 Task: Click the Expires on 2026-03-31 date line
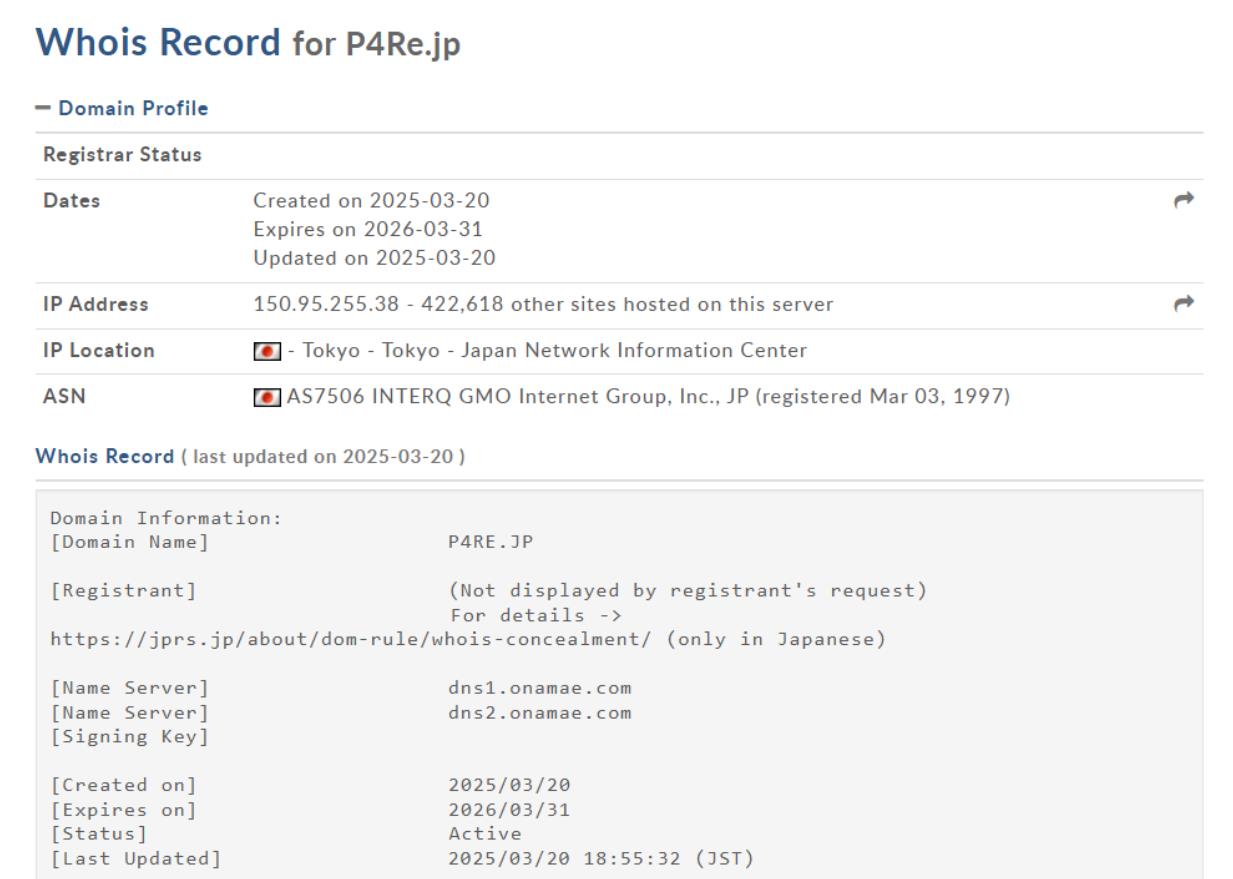367,229
